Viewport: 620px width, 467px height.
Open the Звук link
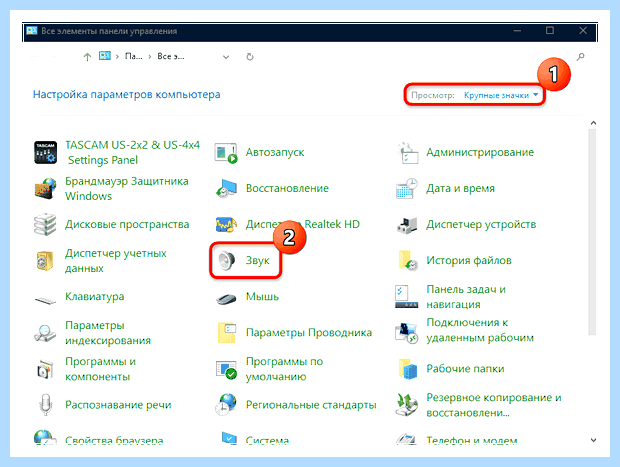click(x=258, y=261)
